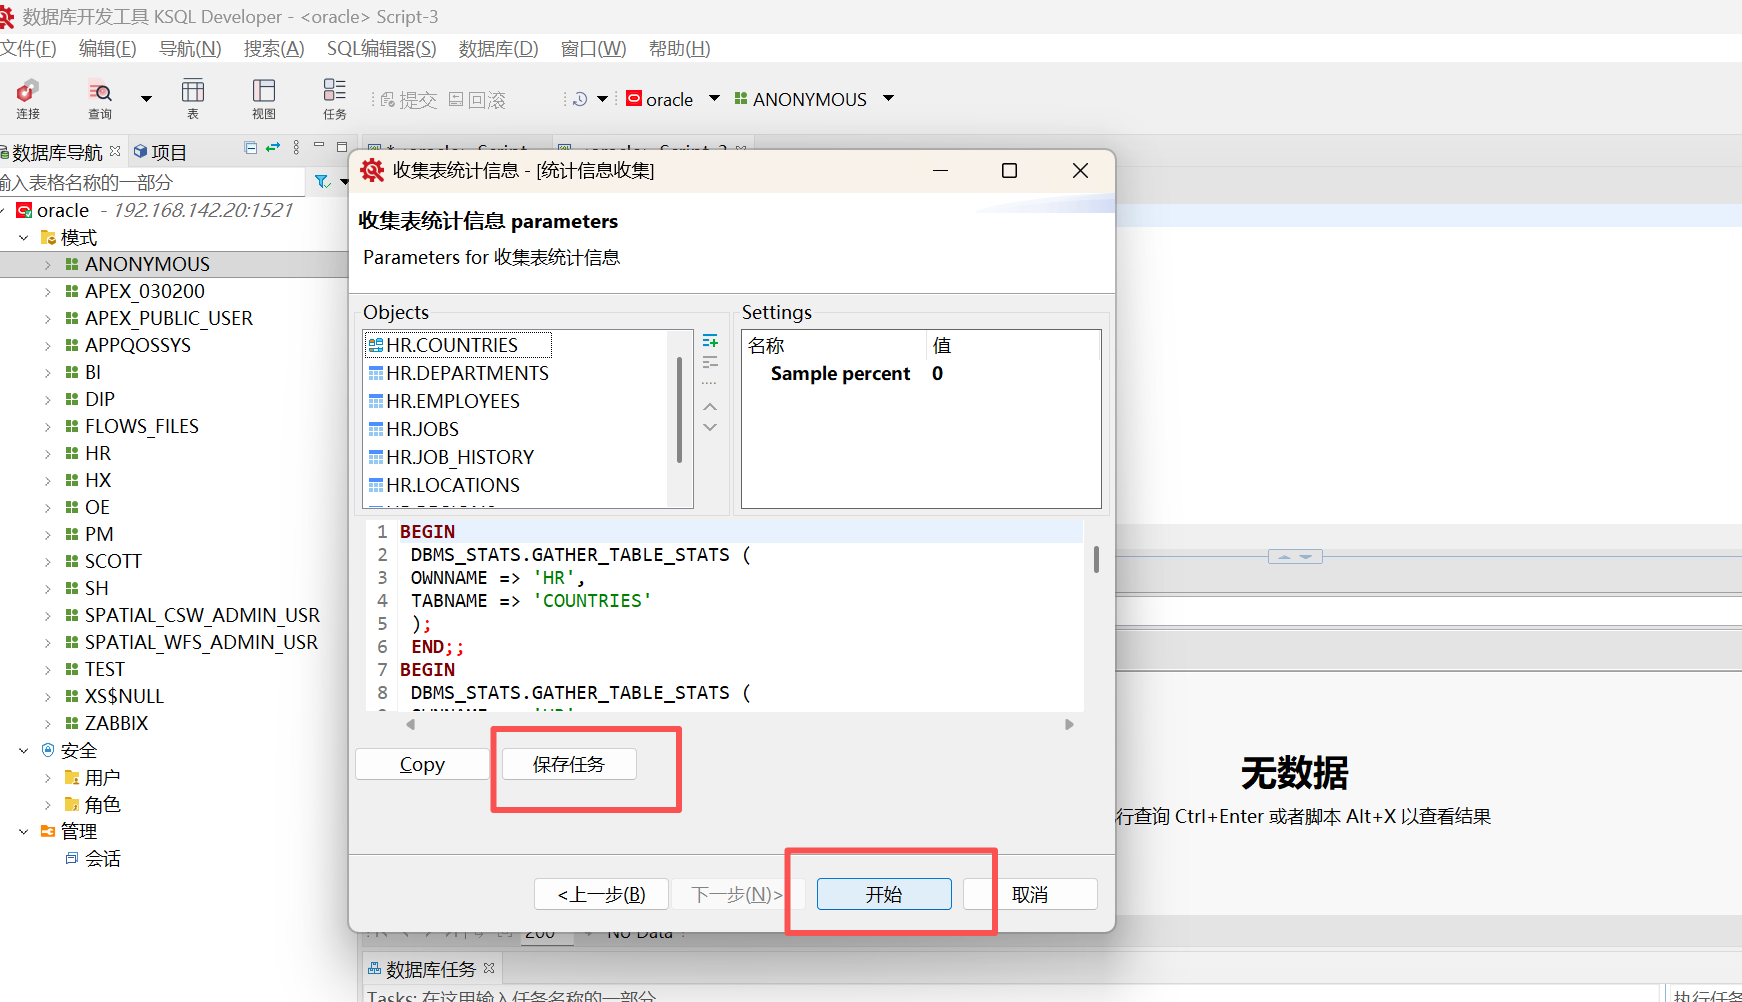Click the 视图 (View) toolbar icon
1742x1002 pixels.
[264, 99]
